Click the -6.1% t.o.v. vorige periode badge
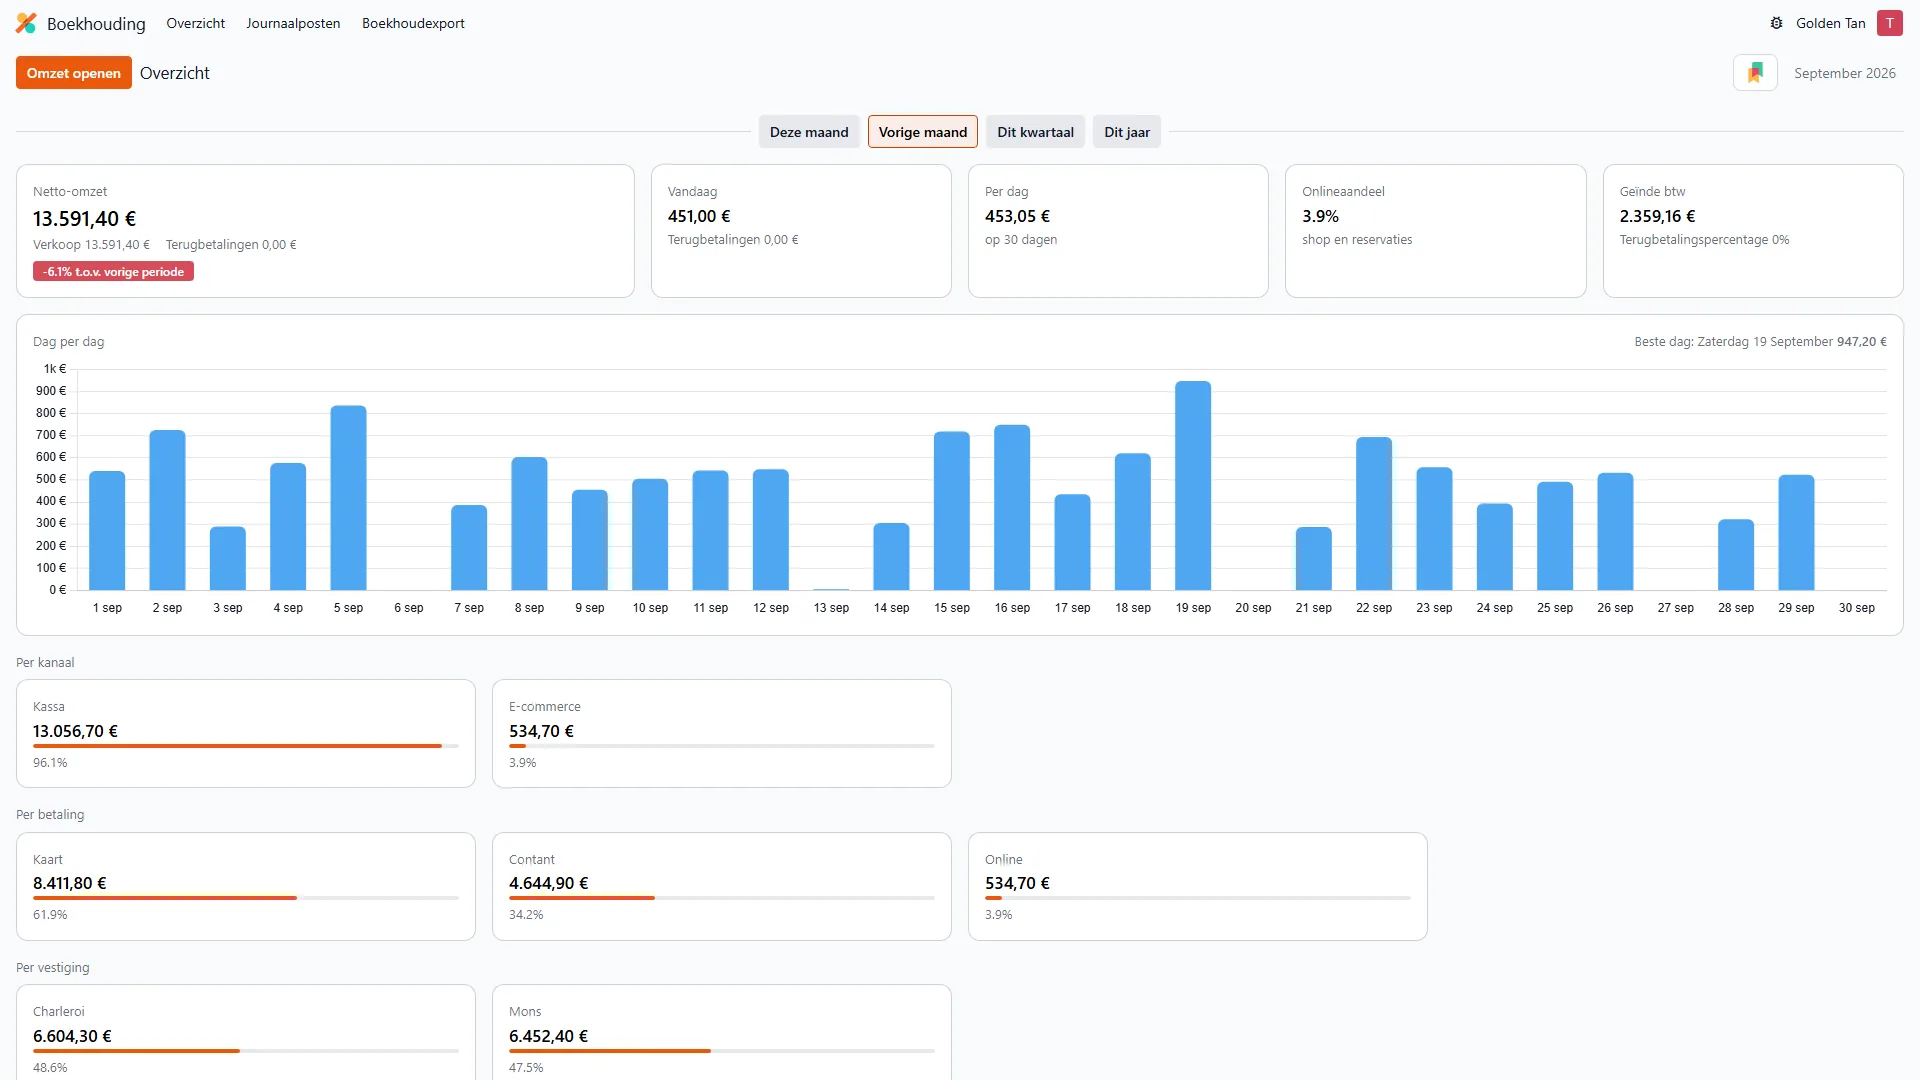 point(113,272)
